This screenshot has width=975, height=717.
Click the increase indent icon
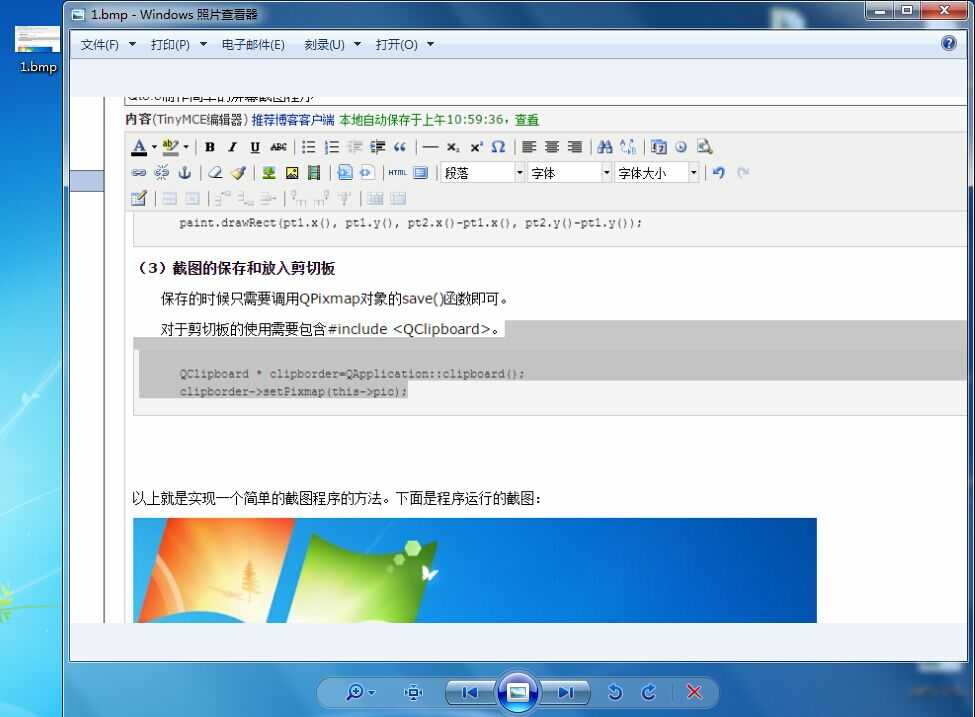point(377,147)
